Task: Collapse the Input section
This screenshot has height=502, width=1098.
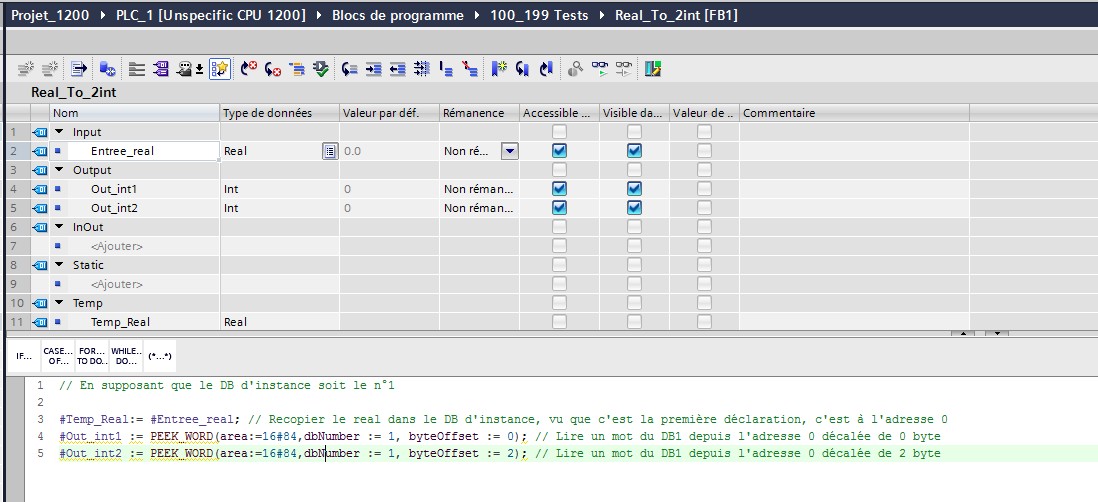Action: tap(59, 132)
